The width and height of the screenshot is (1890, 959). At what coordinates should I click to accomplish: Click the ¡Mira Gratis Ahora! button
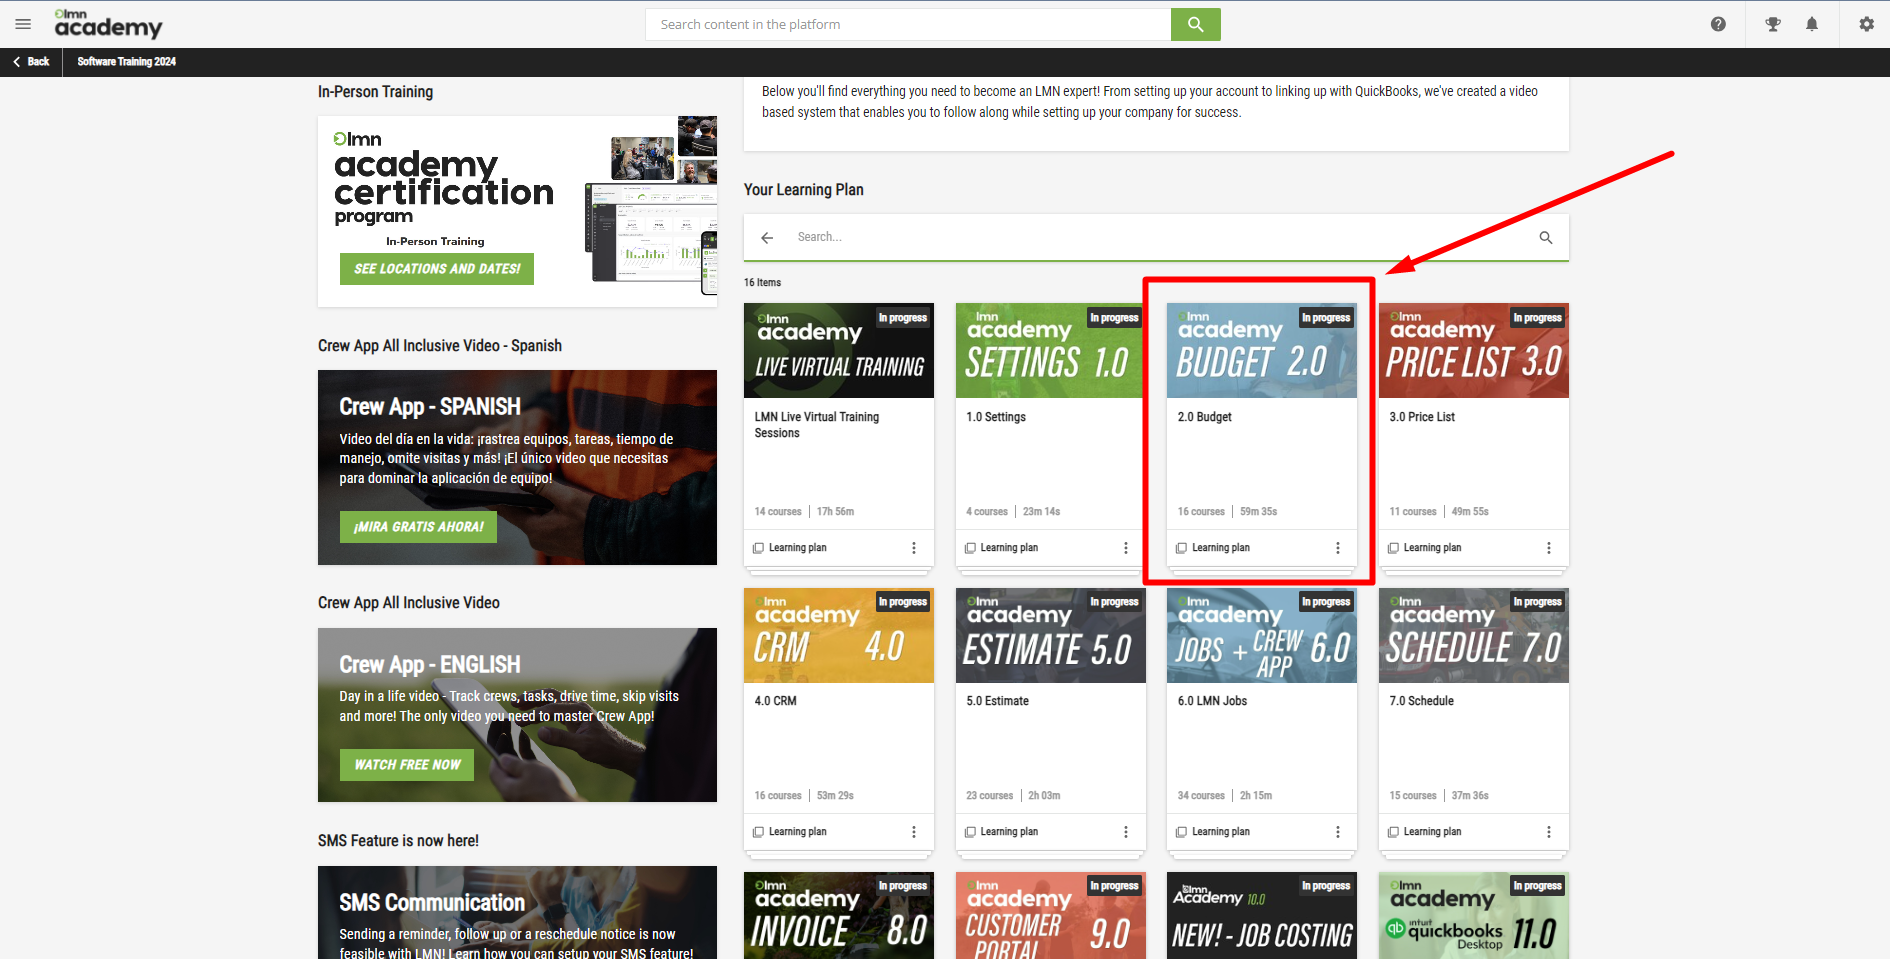click(x=418, y=527)
